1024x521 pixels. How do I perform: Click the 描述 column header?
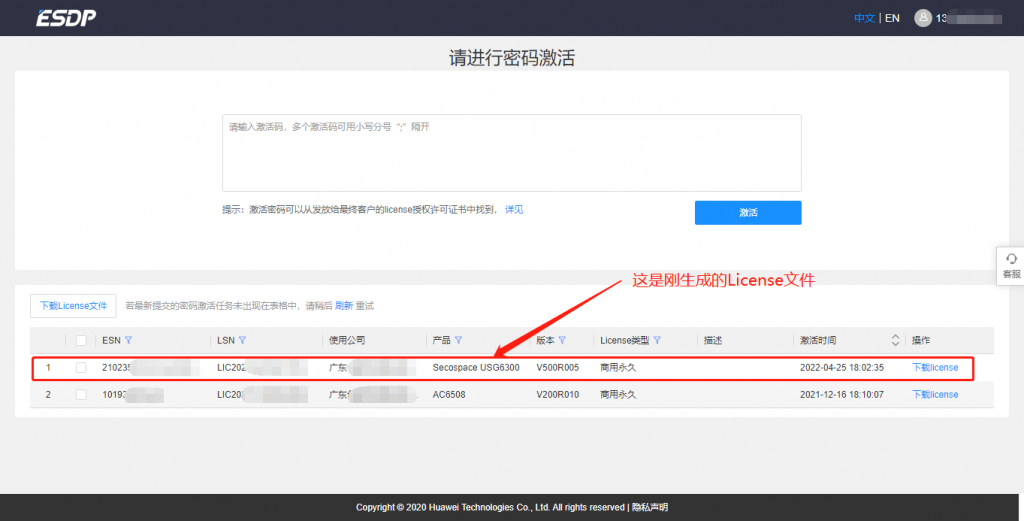coord(712,340)
